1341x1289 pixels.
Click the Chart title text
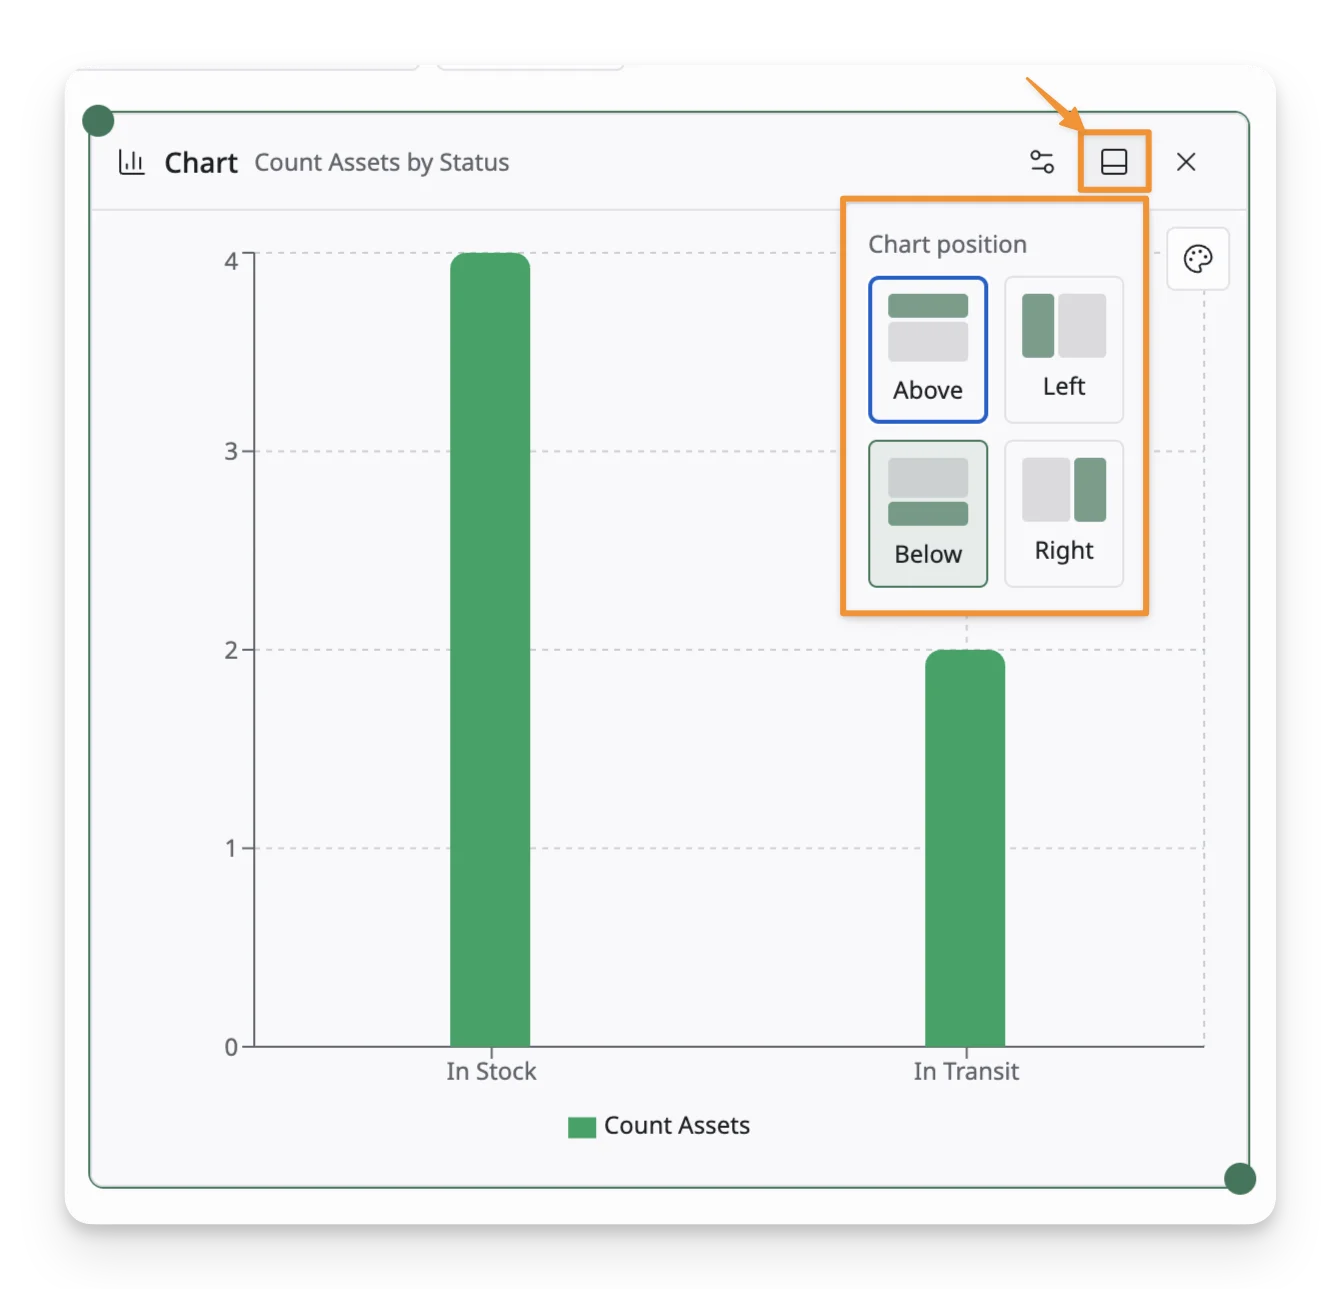tap(201, 163)
